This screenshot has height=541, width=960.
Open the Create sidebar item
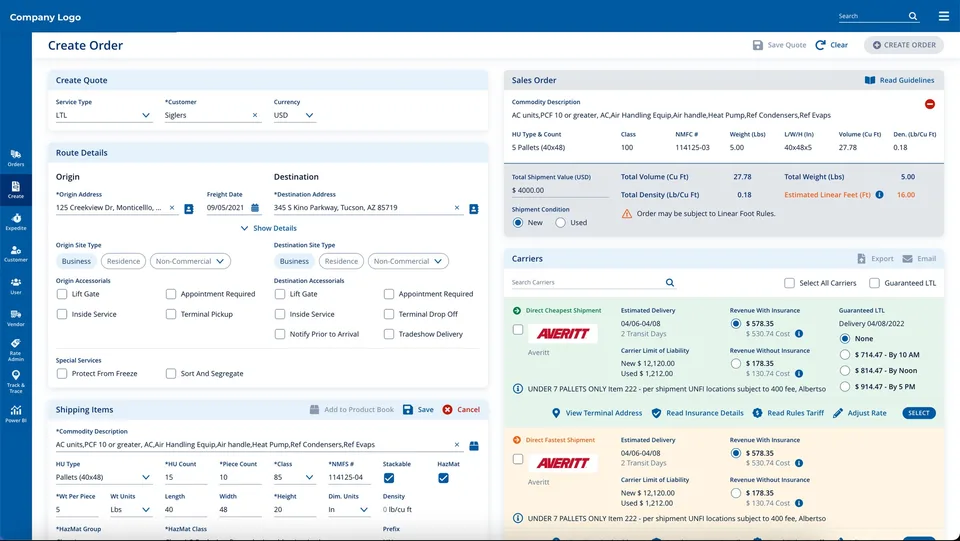(x=16, y=190)
